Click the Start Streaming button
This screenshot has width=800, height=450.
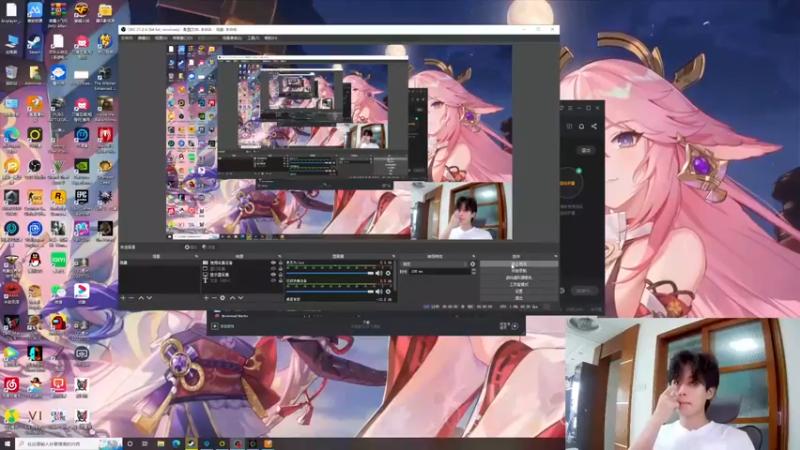[x=519, y=264]
